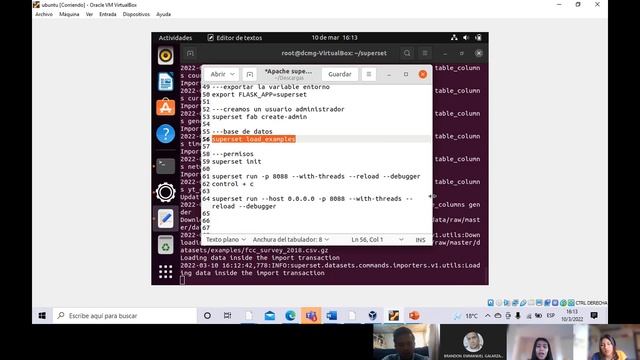
Task: Switch to Microsoft Teams on taskbar
Action: click(311, 316)
